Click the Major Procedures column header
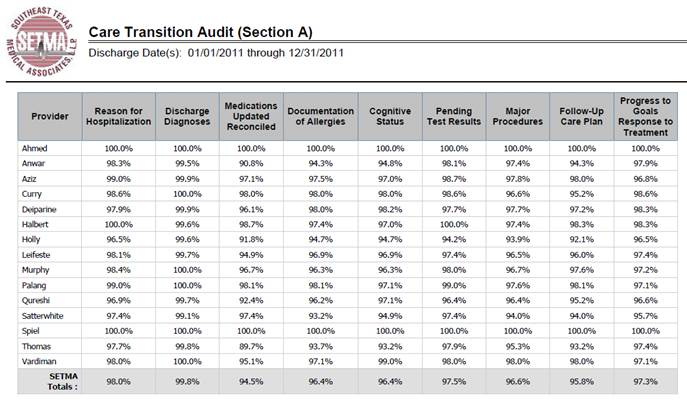 pyautogui.click(x=518, y=117)
